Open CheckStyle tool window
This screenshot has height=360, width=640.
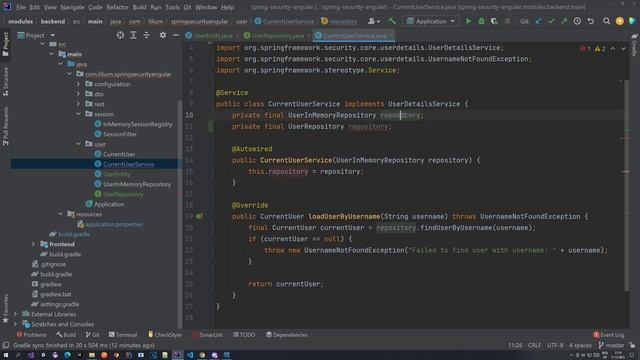[x=164, y=335]
